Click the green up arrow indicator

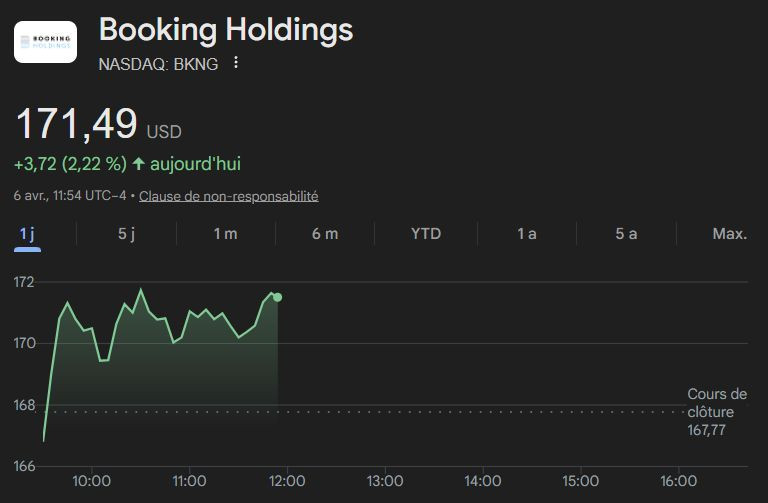(x=138, y=163)
